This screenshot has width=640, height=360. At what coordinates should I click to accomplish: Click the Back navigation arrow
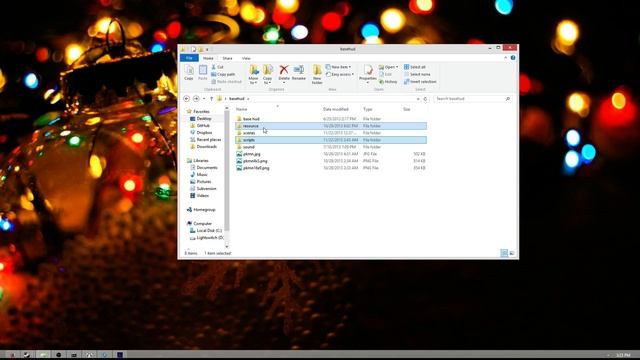tap(187, 99)
